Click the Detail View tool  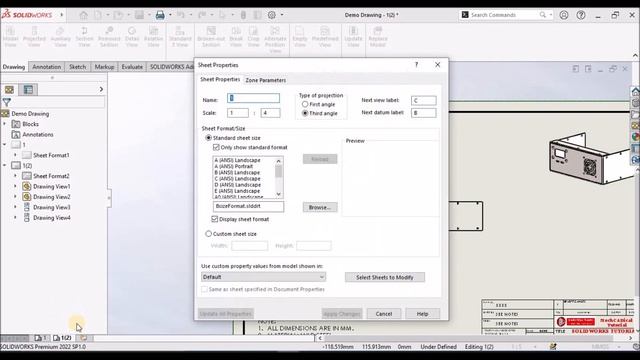tap(132, 37)
